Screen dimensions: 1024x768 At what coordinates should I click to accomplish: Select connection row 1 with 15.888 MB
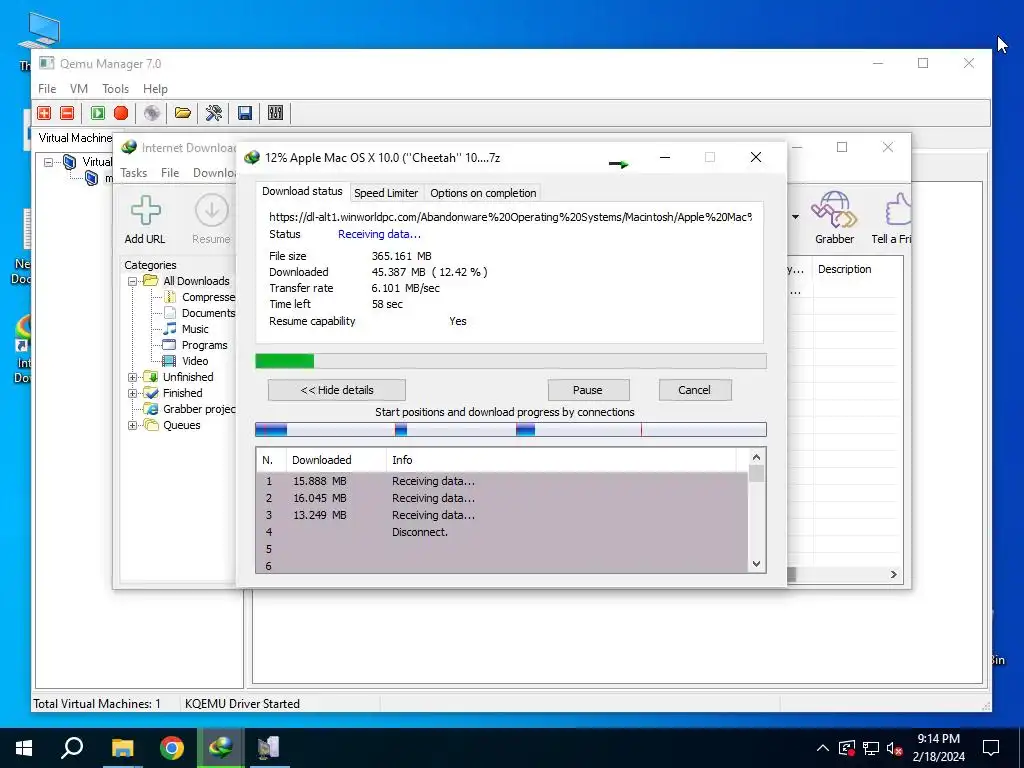pos(502,481)
